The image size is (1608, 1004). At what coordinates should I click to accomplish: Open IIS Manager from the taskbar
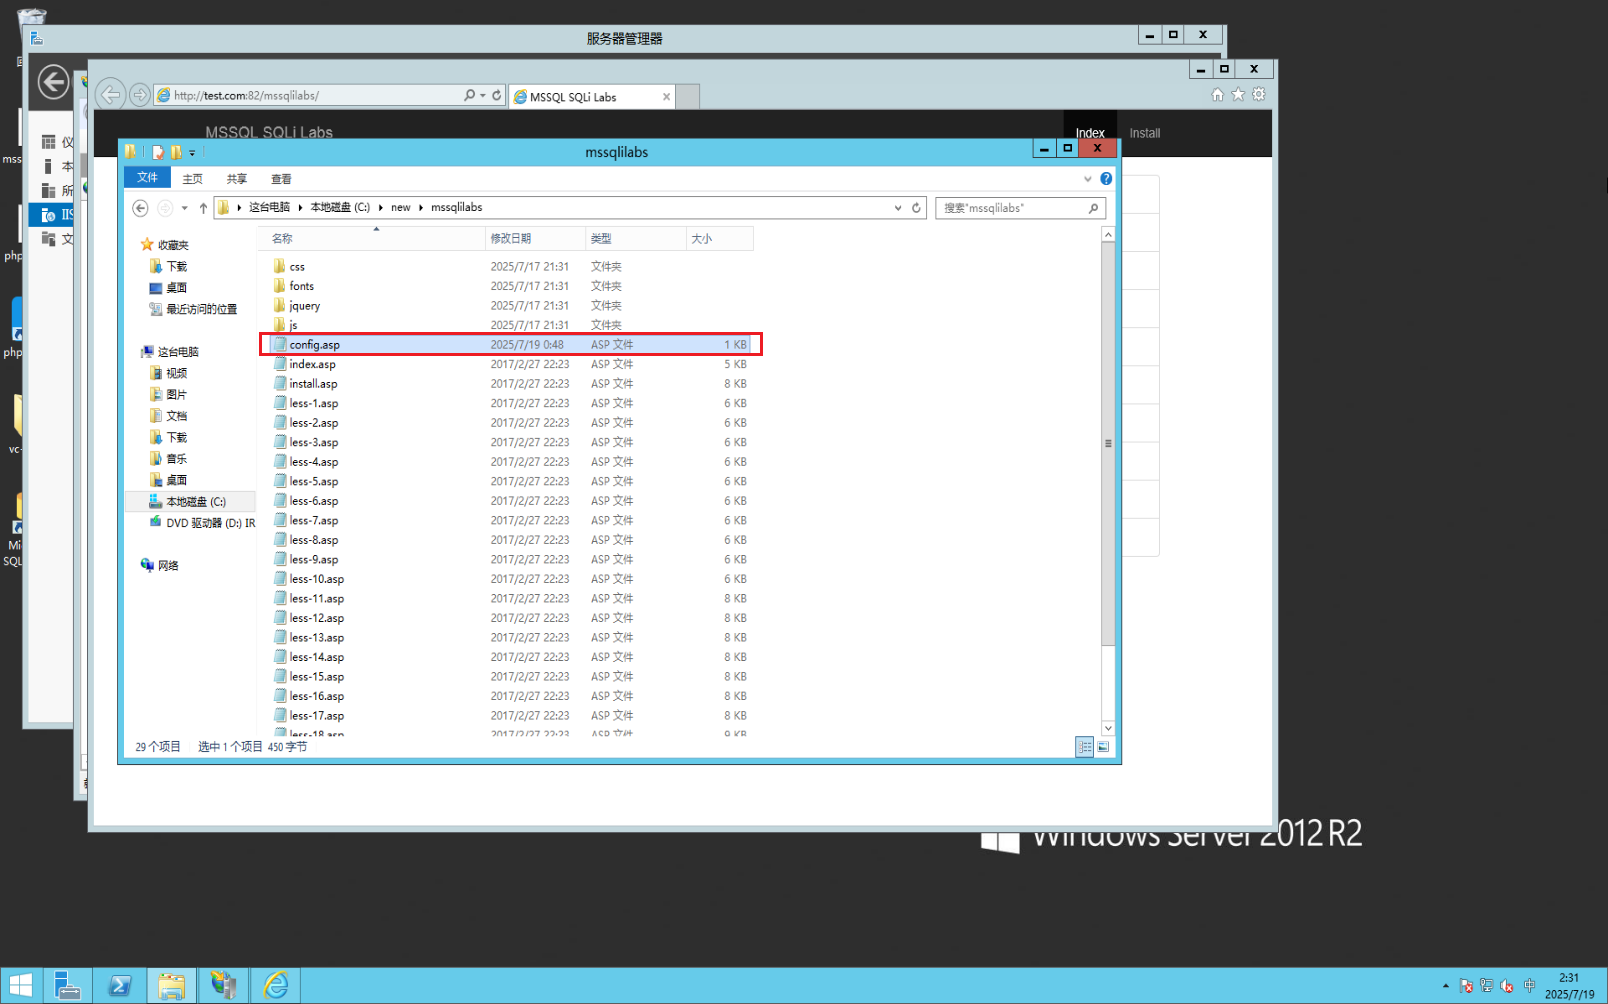[x=224, y=985]
